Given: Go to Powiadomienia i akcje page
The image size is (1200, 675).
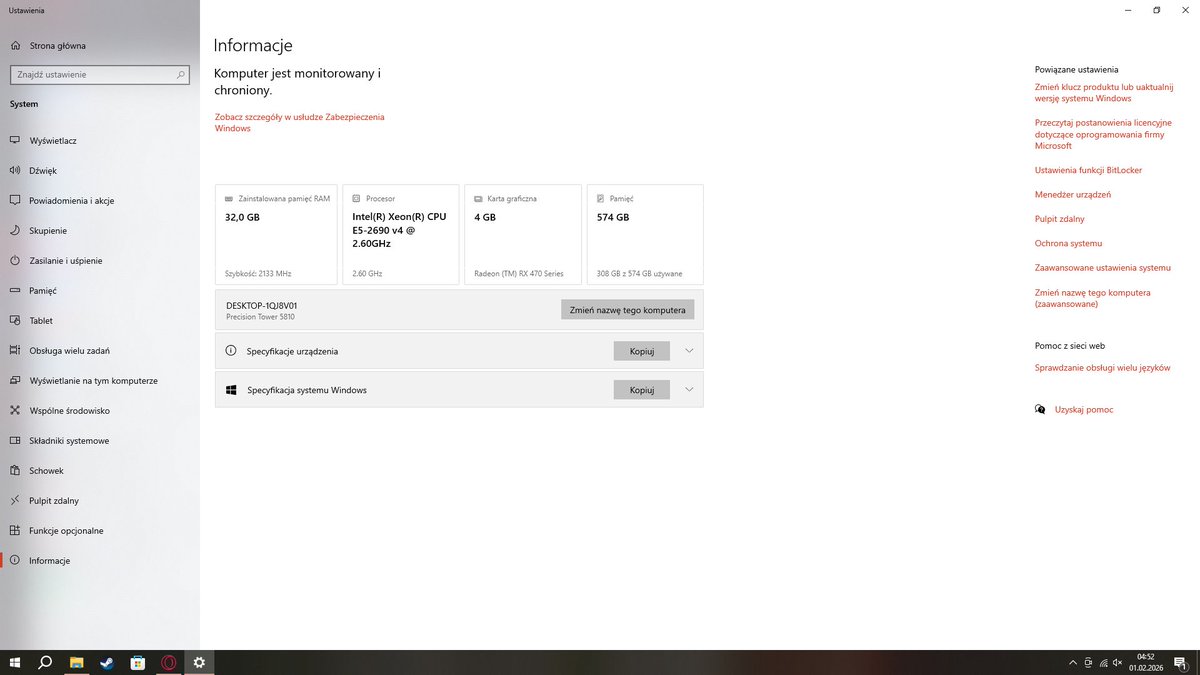Looking at the screenshot, I should pos(100,201).
